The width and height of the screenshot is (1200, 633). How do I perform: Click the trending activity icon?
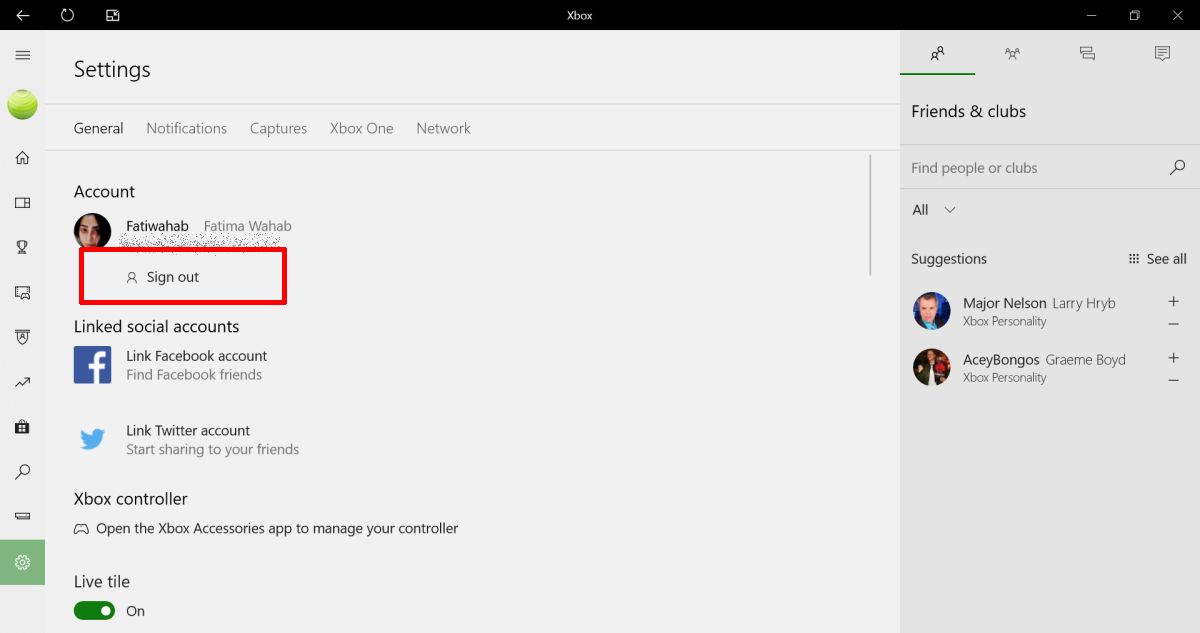coord(22,382)
